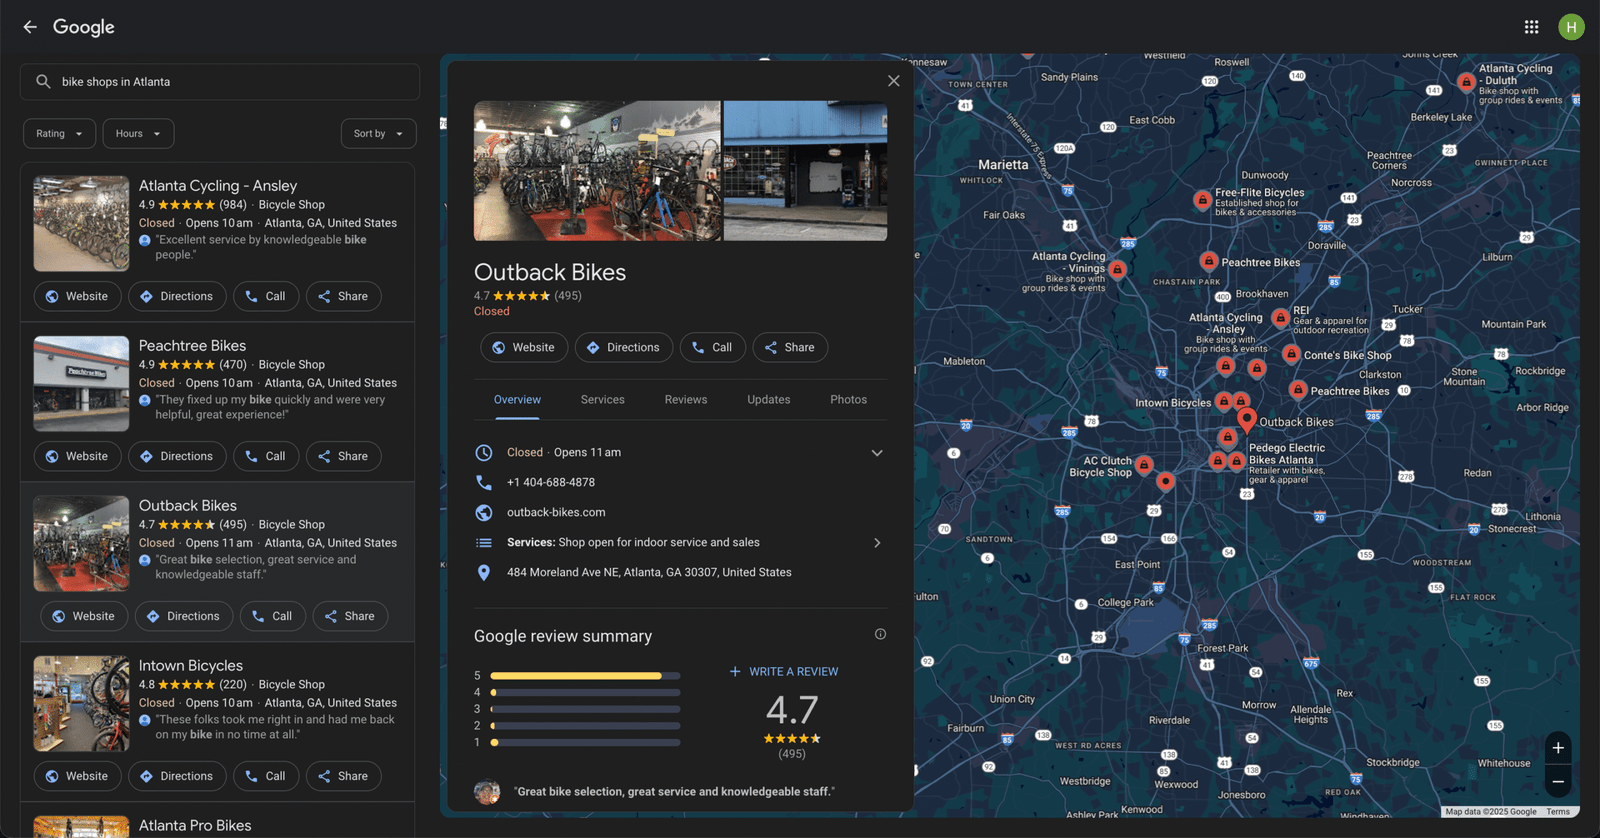The height and width of the screenshot is (838, 1600).
Task: Click the 1-star rating bar
Action: 585,743
